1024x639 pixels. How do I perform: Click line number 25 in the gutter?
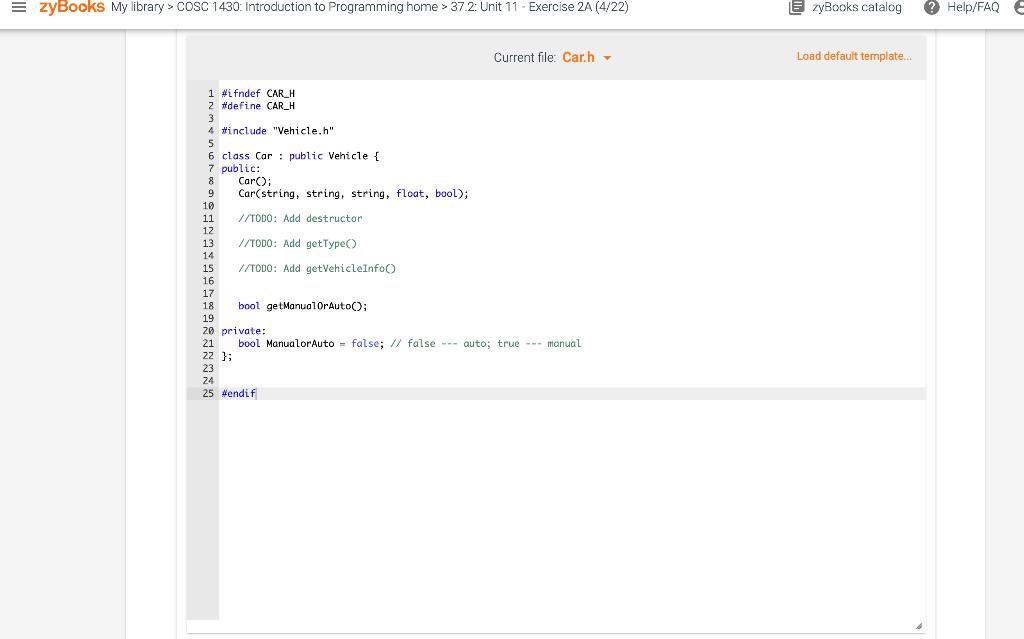click(208, 393)
